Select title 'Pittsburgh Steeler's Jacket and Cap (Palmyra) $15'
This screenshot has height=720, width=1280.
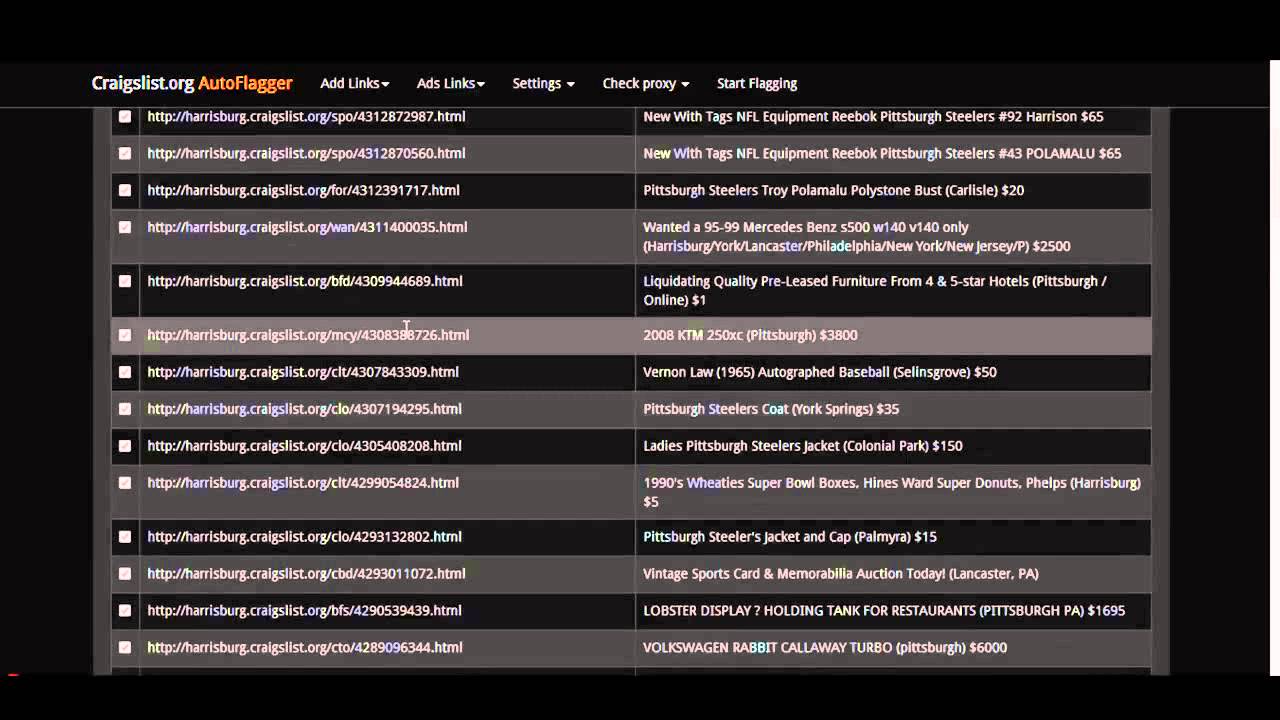pyautogui.click(x=790, y=538)
